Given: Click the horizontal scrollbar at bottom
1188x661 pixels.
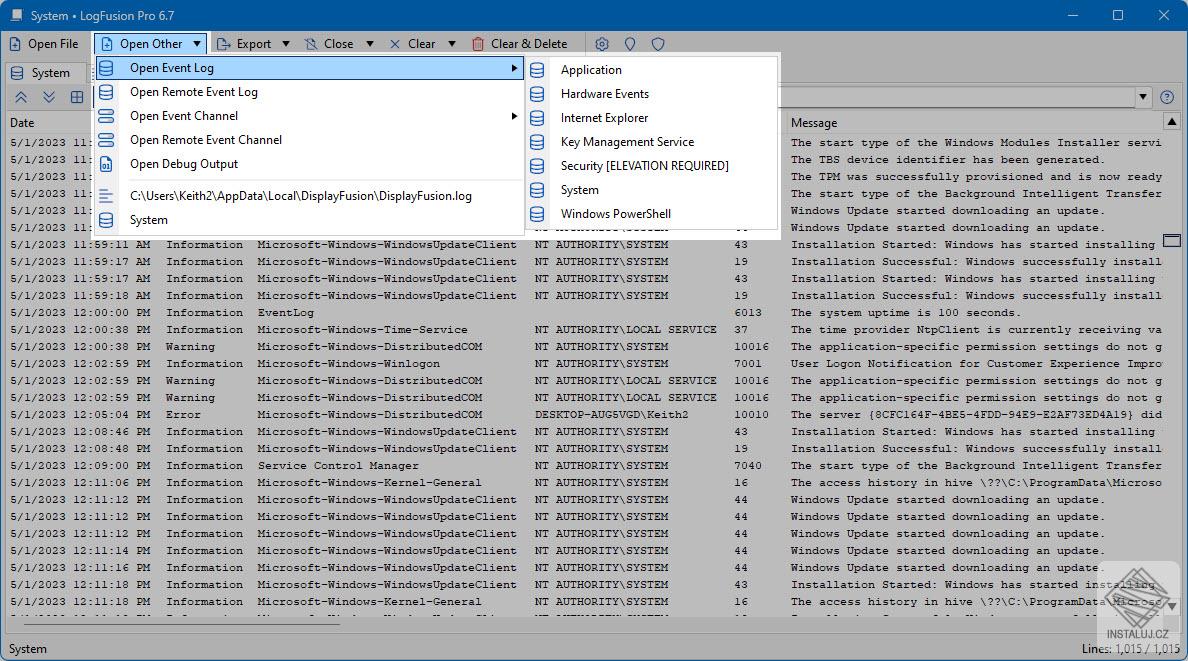Looking at the screenshot, I should click(182, 624).
